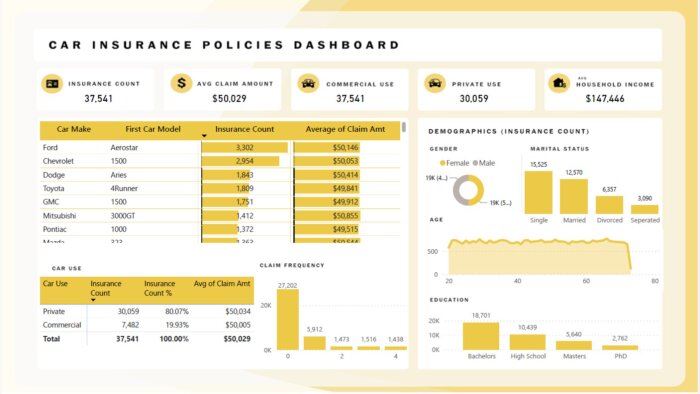Select the Mitsubishi row
Screen dimensions: 700x394
pyautogui.click(x=220, y=216)
